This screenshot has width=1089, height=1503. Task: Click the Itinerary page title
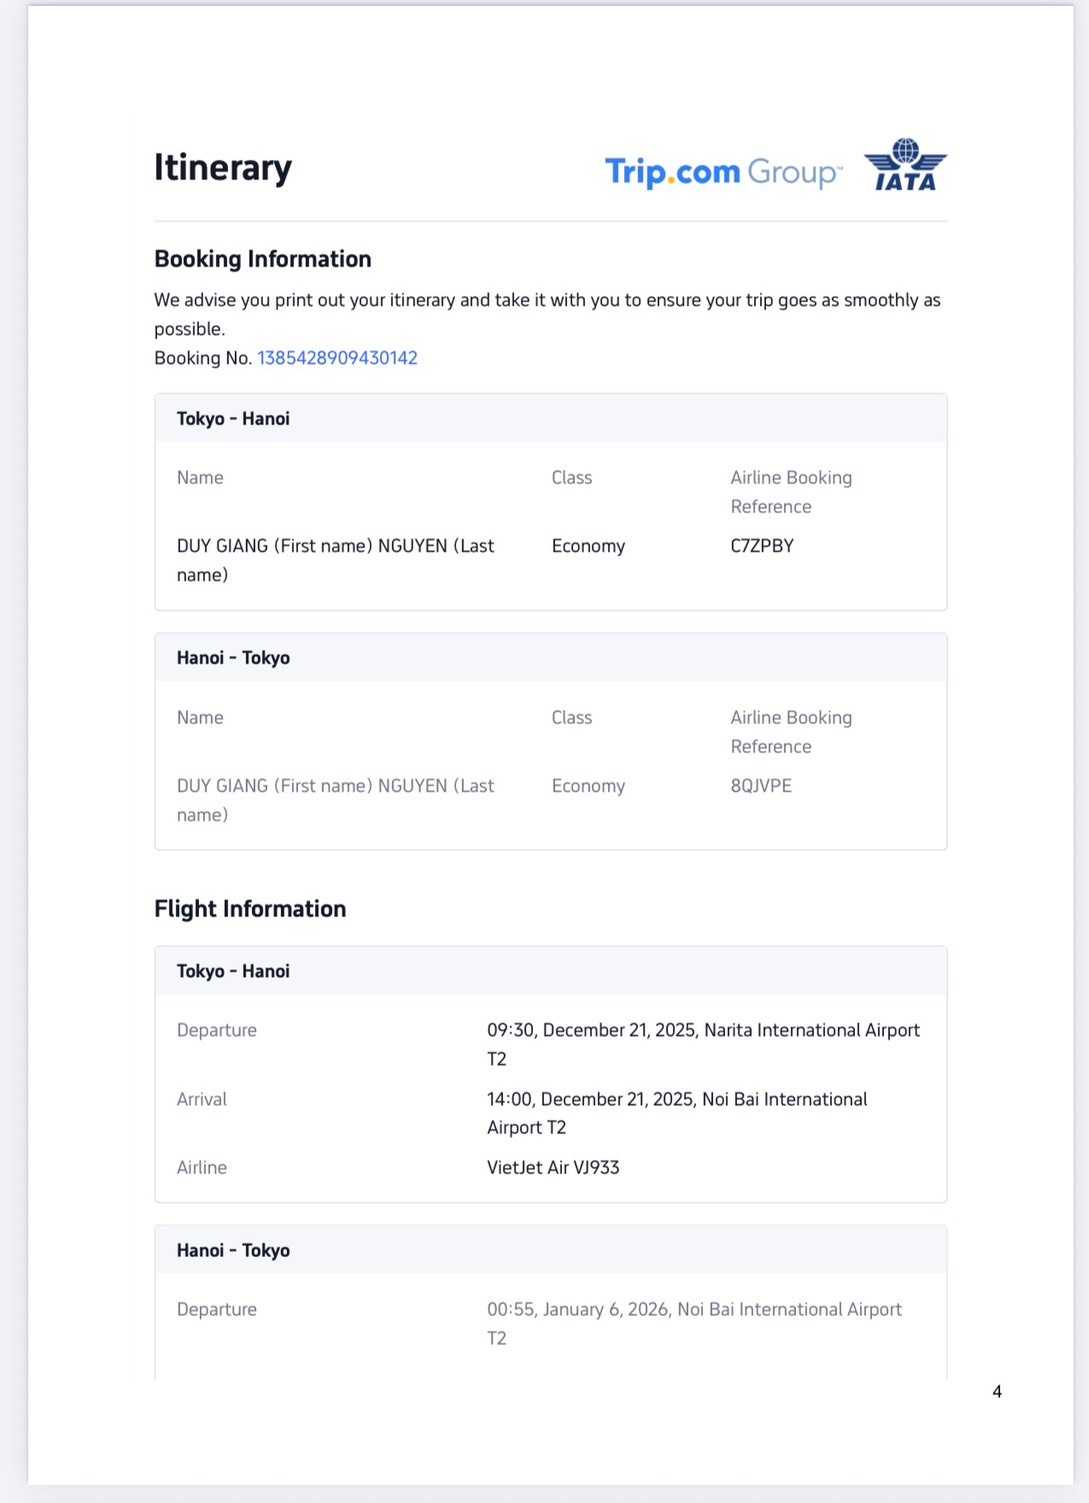223,167
